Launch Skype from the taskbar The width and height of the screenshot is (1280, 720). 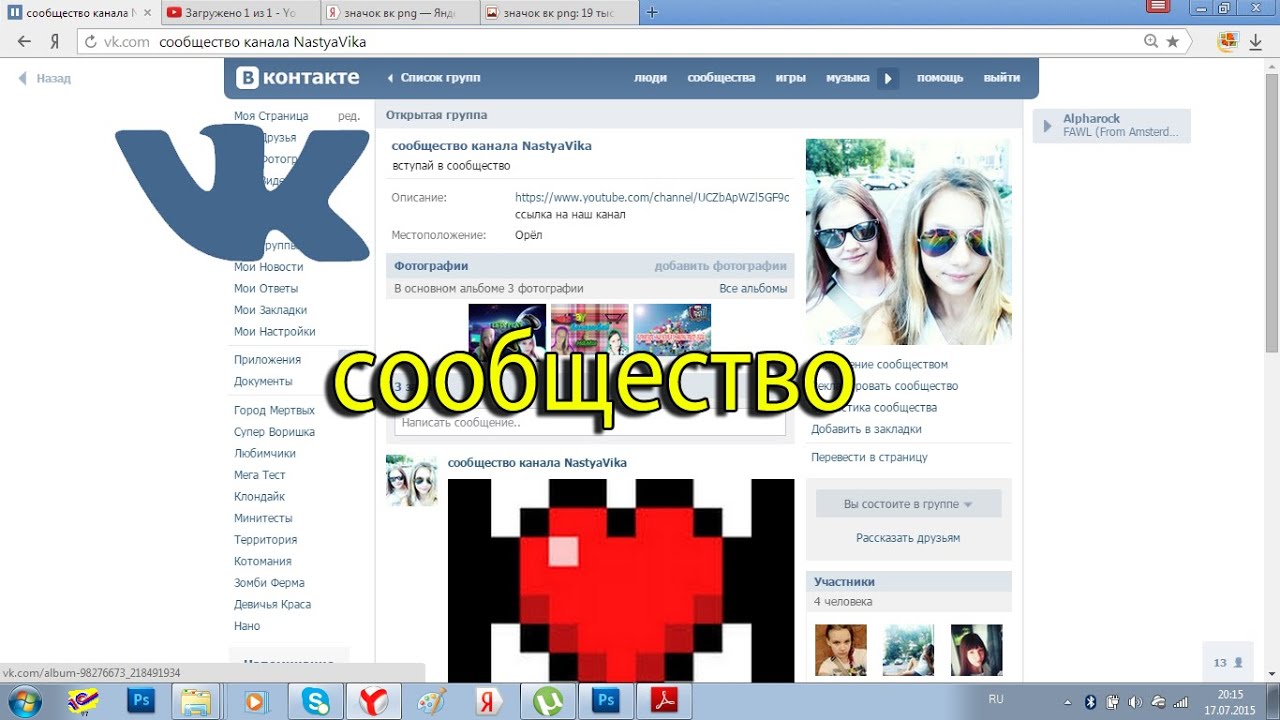point(315,701)
